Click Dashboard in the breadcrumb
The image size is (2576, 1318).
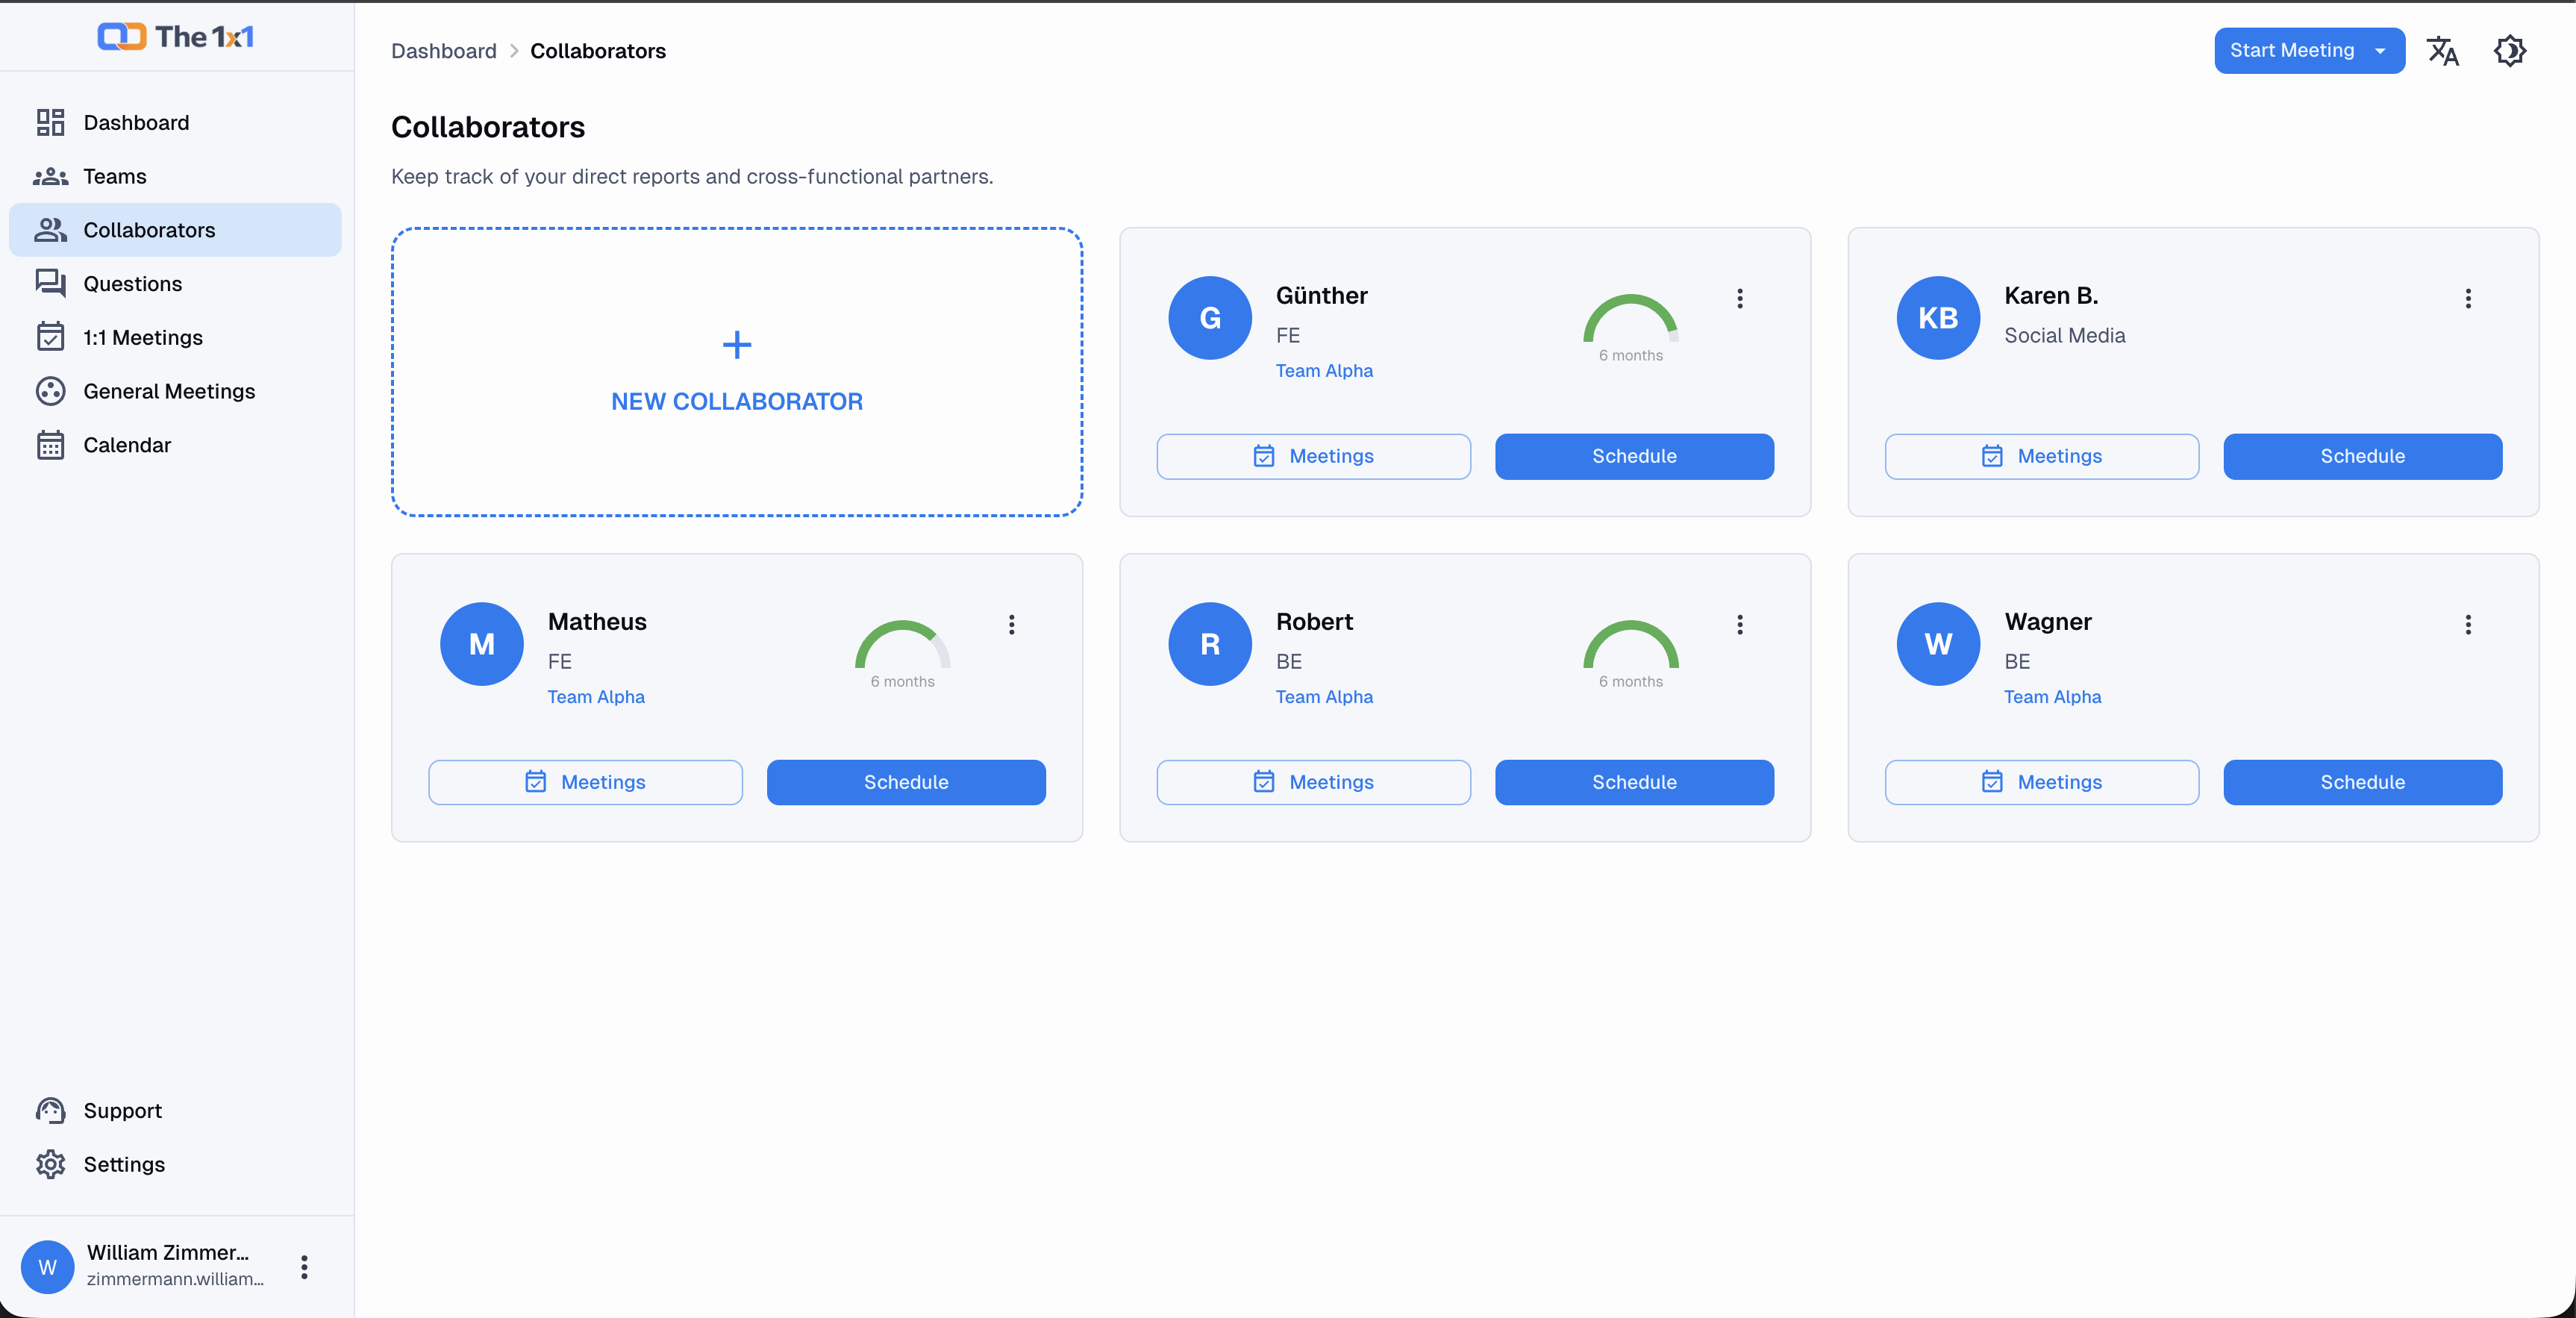[443, 51]
